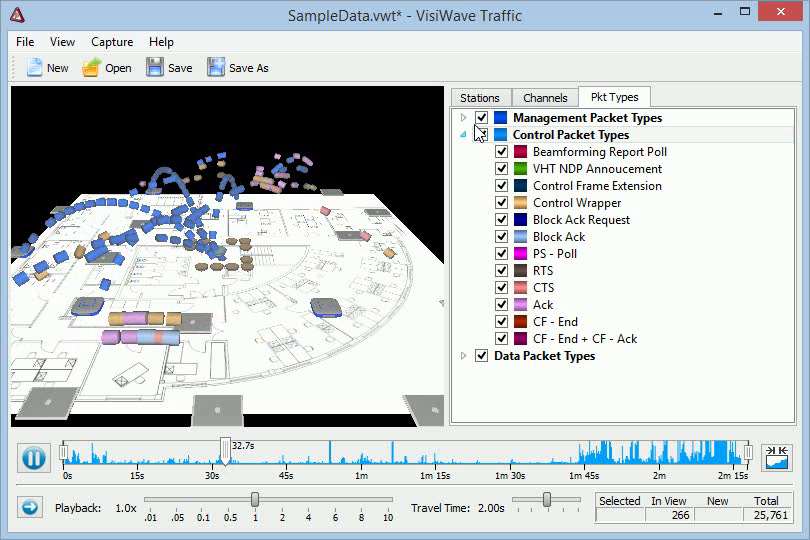Click Block Ack light blue swatch

(521, 237)
